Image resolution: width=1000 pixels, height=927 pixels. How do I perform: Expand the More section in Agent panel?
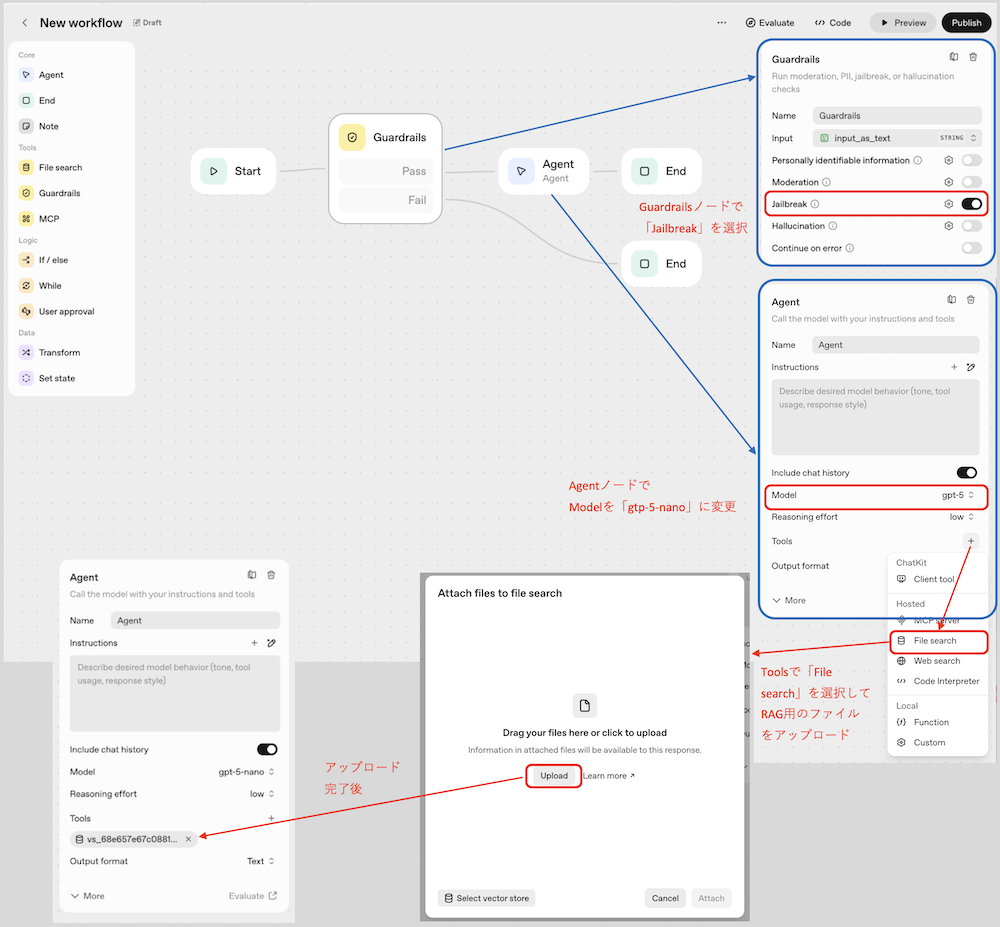coord(788,600)
